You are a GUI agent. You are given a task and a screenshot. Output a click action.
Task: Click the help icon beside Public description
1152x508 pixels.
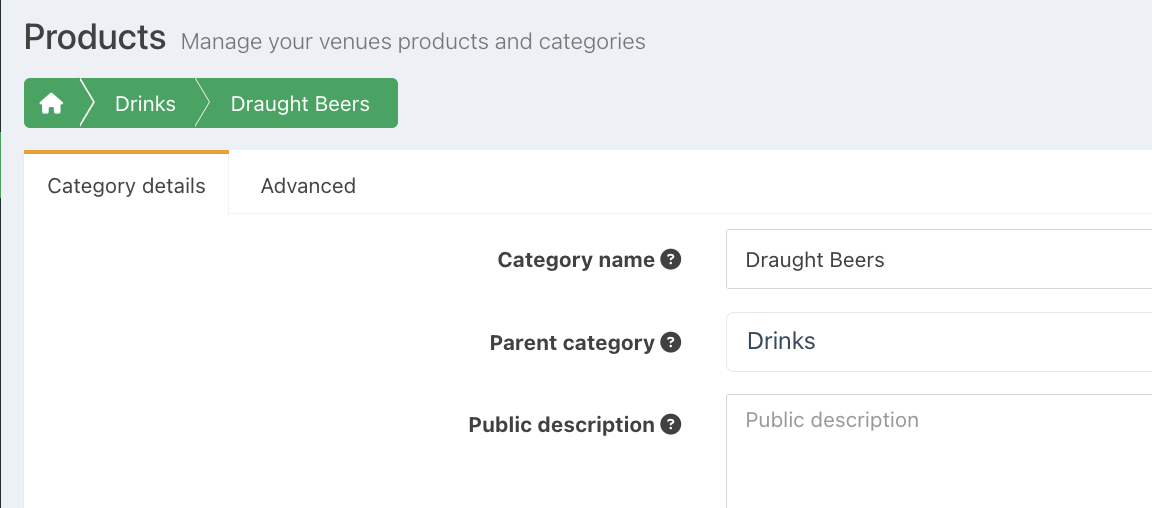click(671, 424)
